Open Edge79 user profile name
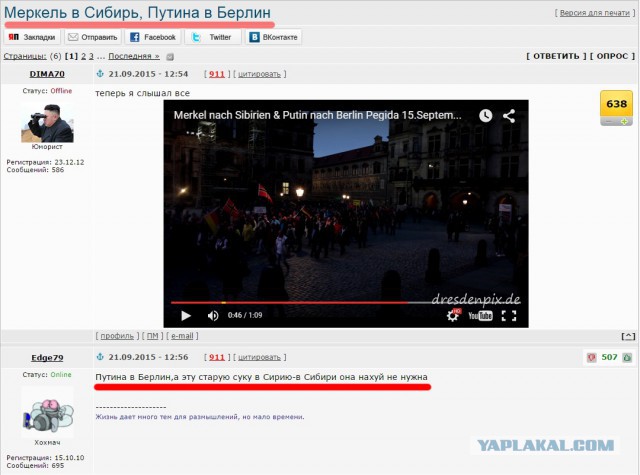This screenshot has width=640, height=475. 47,358
